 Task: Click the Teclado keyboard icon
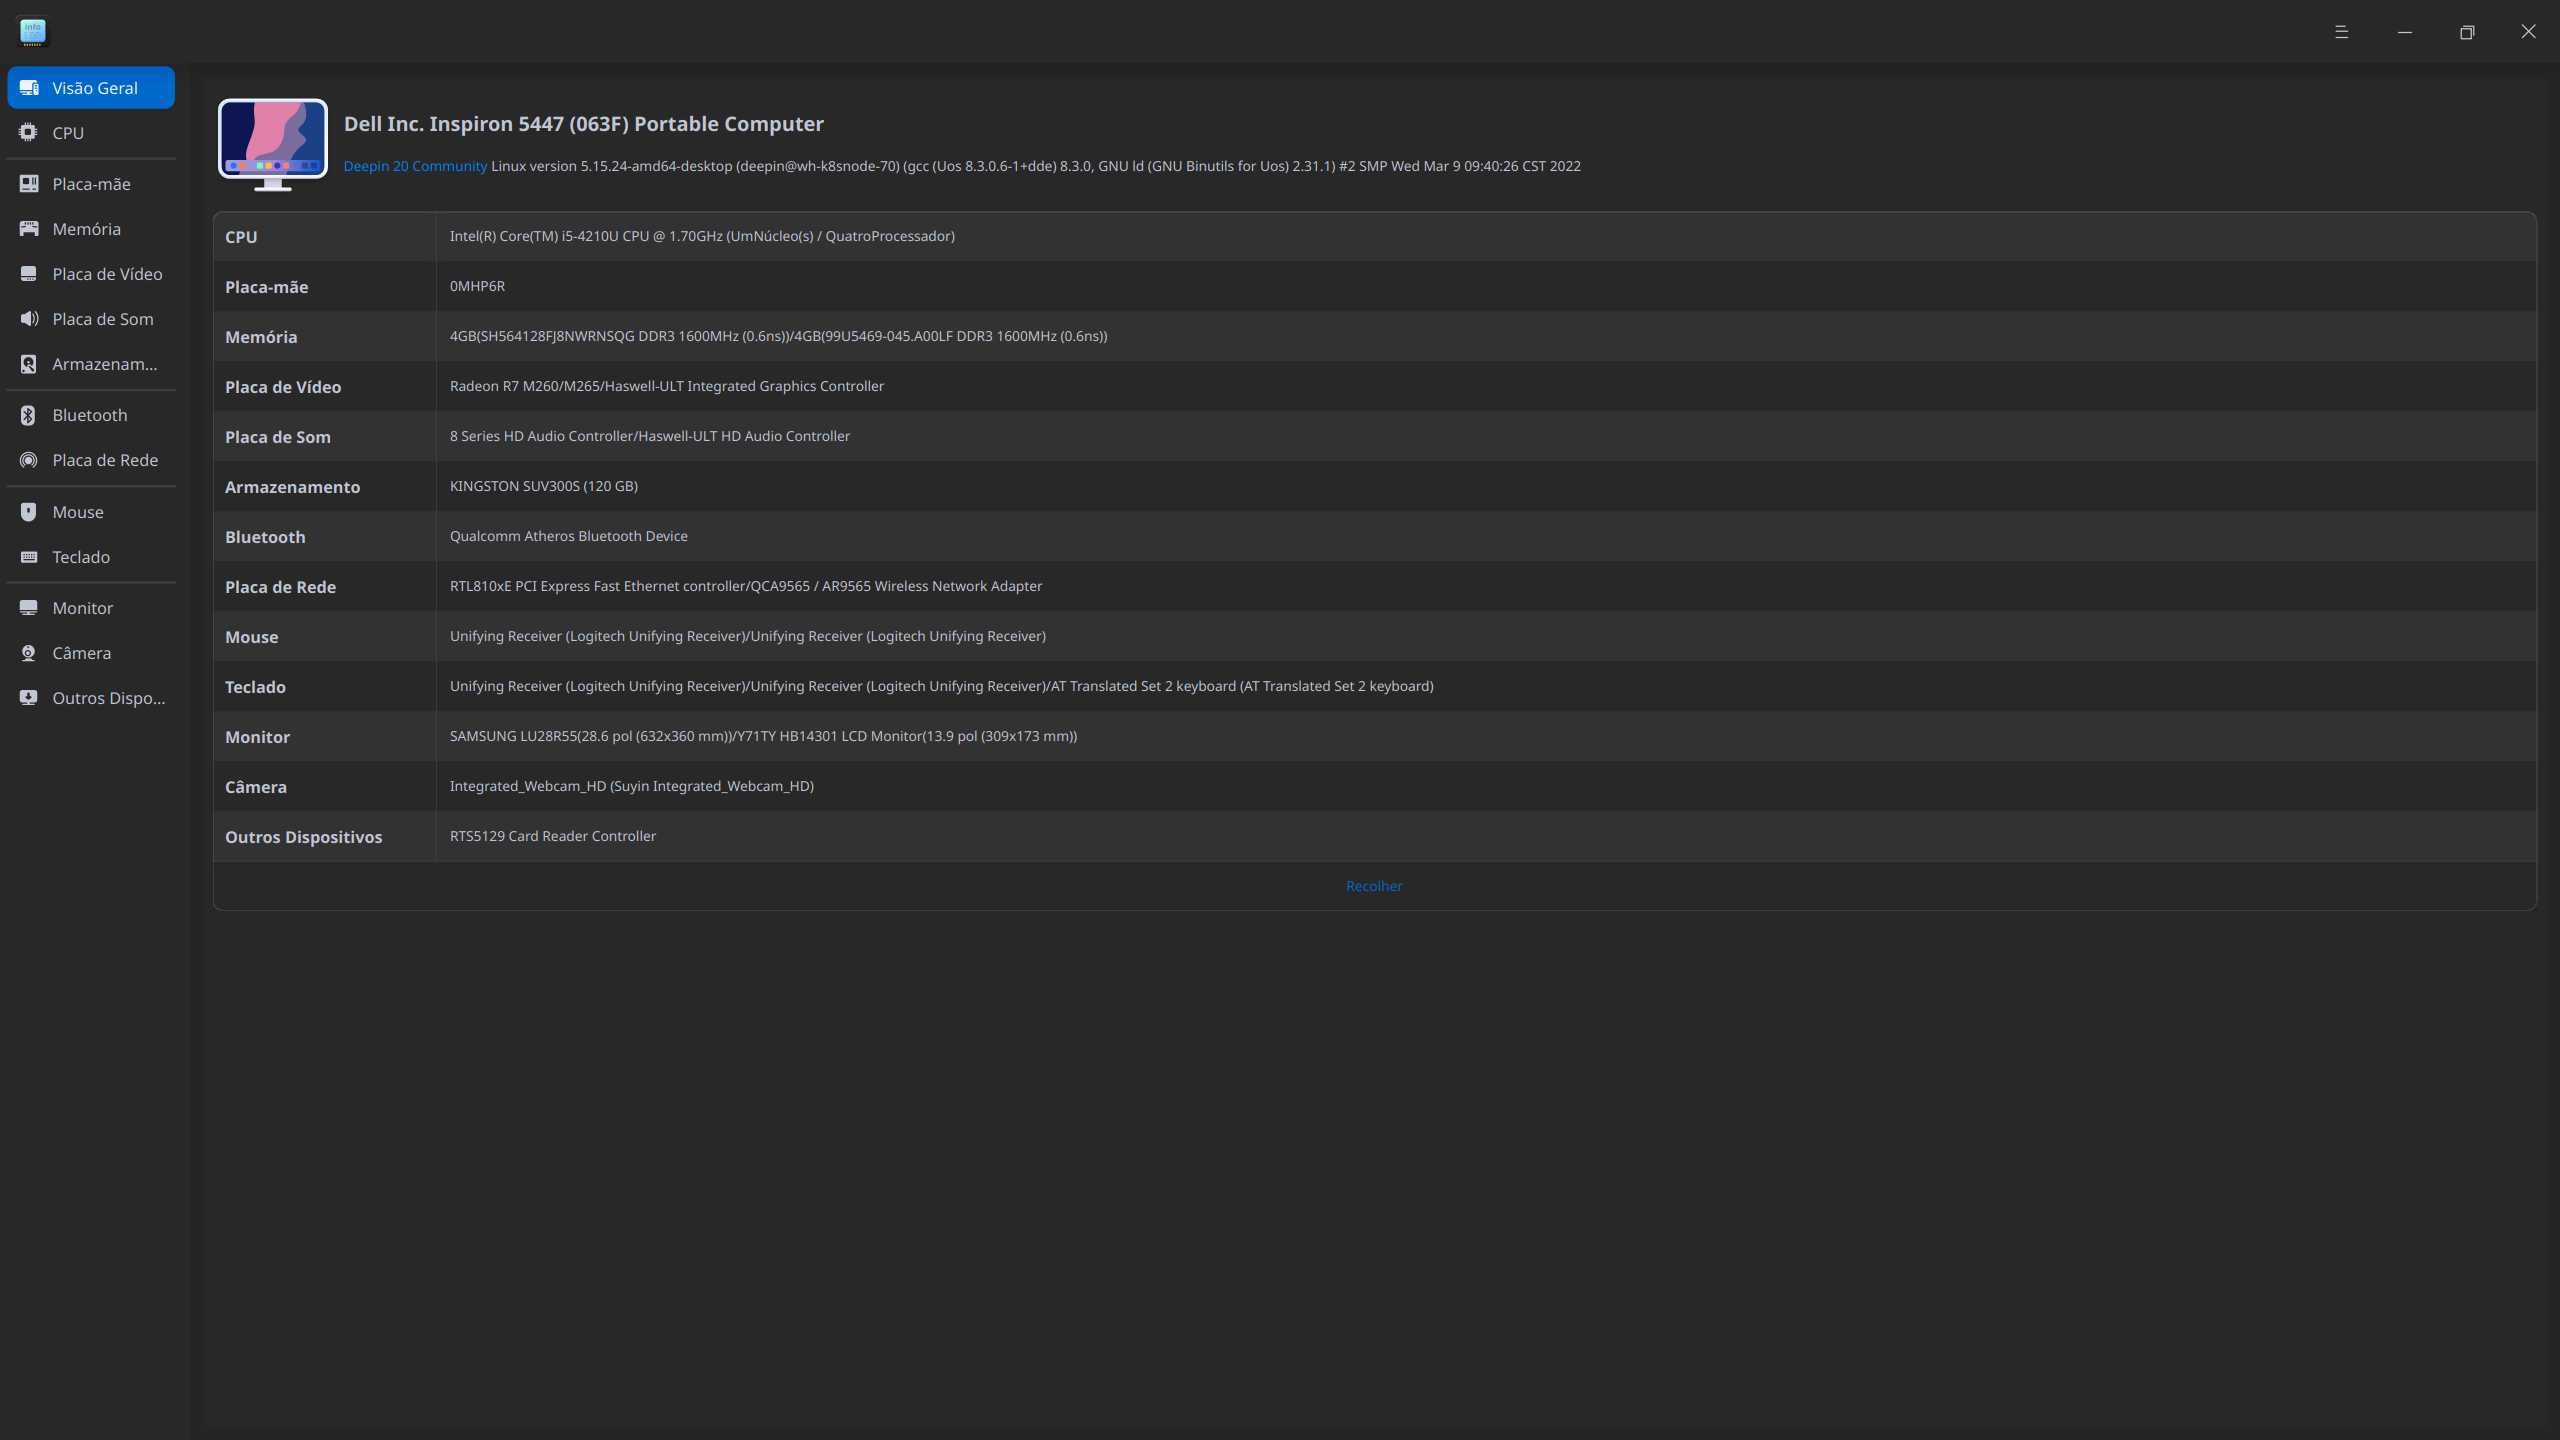click(x=29, y=557)
